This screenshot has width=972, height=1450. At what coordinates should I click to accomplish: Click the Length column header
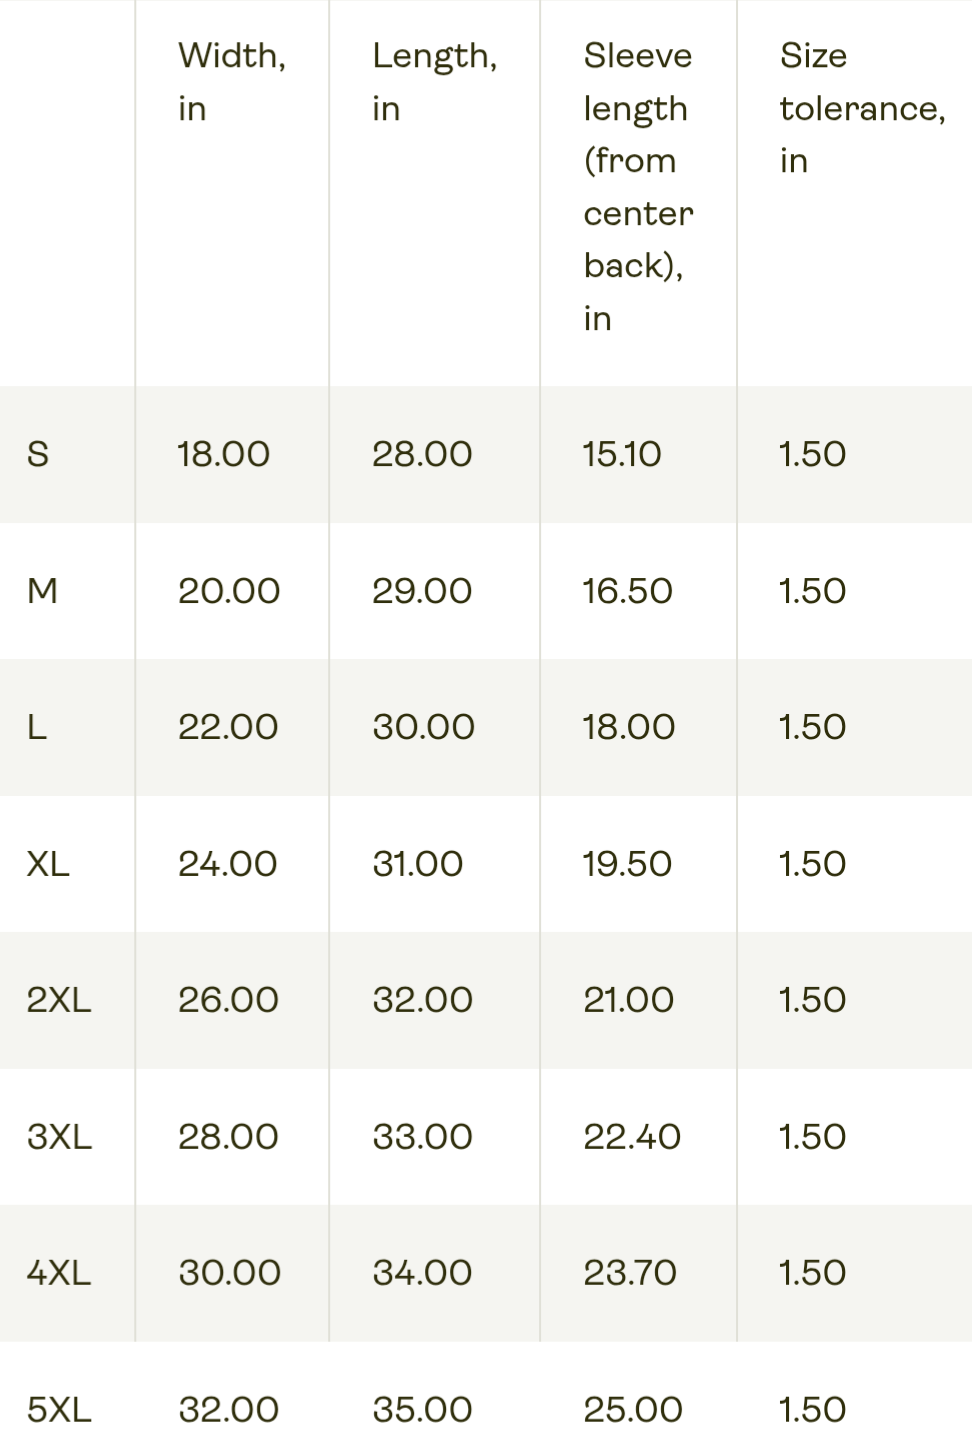click(x=434, y=82)
